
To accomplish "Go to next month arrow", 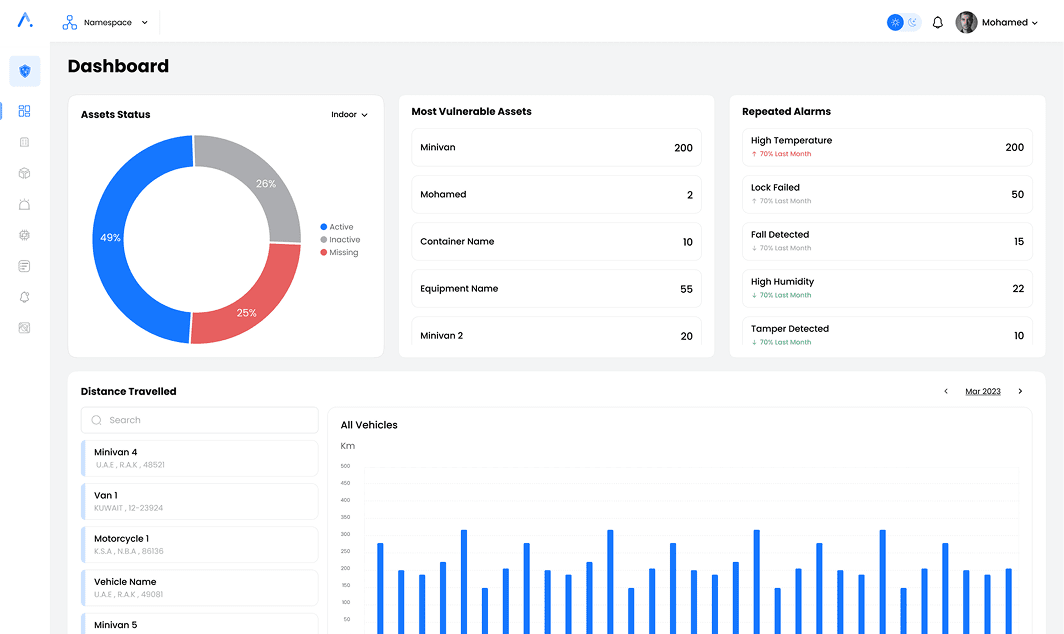I will click(1020, 391).
